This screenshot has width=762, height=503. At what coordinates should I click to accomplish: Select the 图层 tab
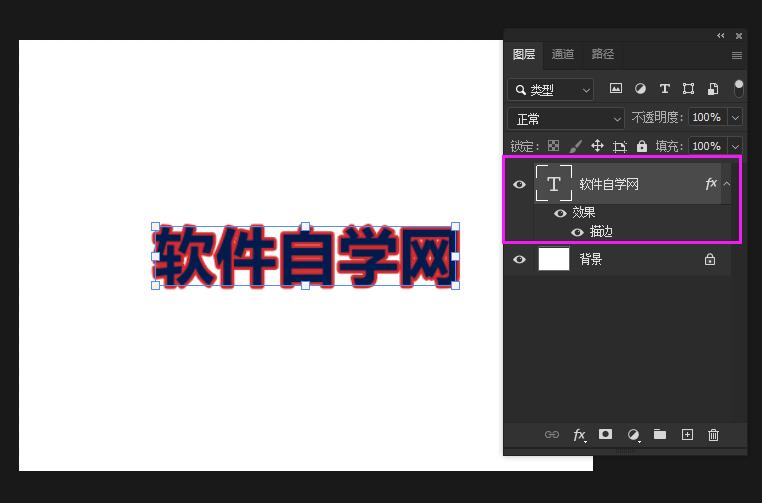(x=524, y=54)
